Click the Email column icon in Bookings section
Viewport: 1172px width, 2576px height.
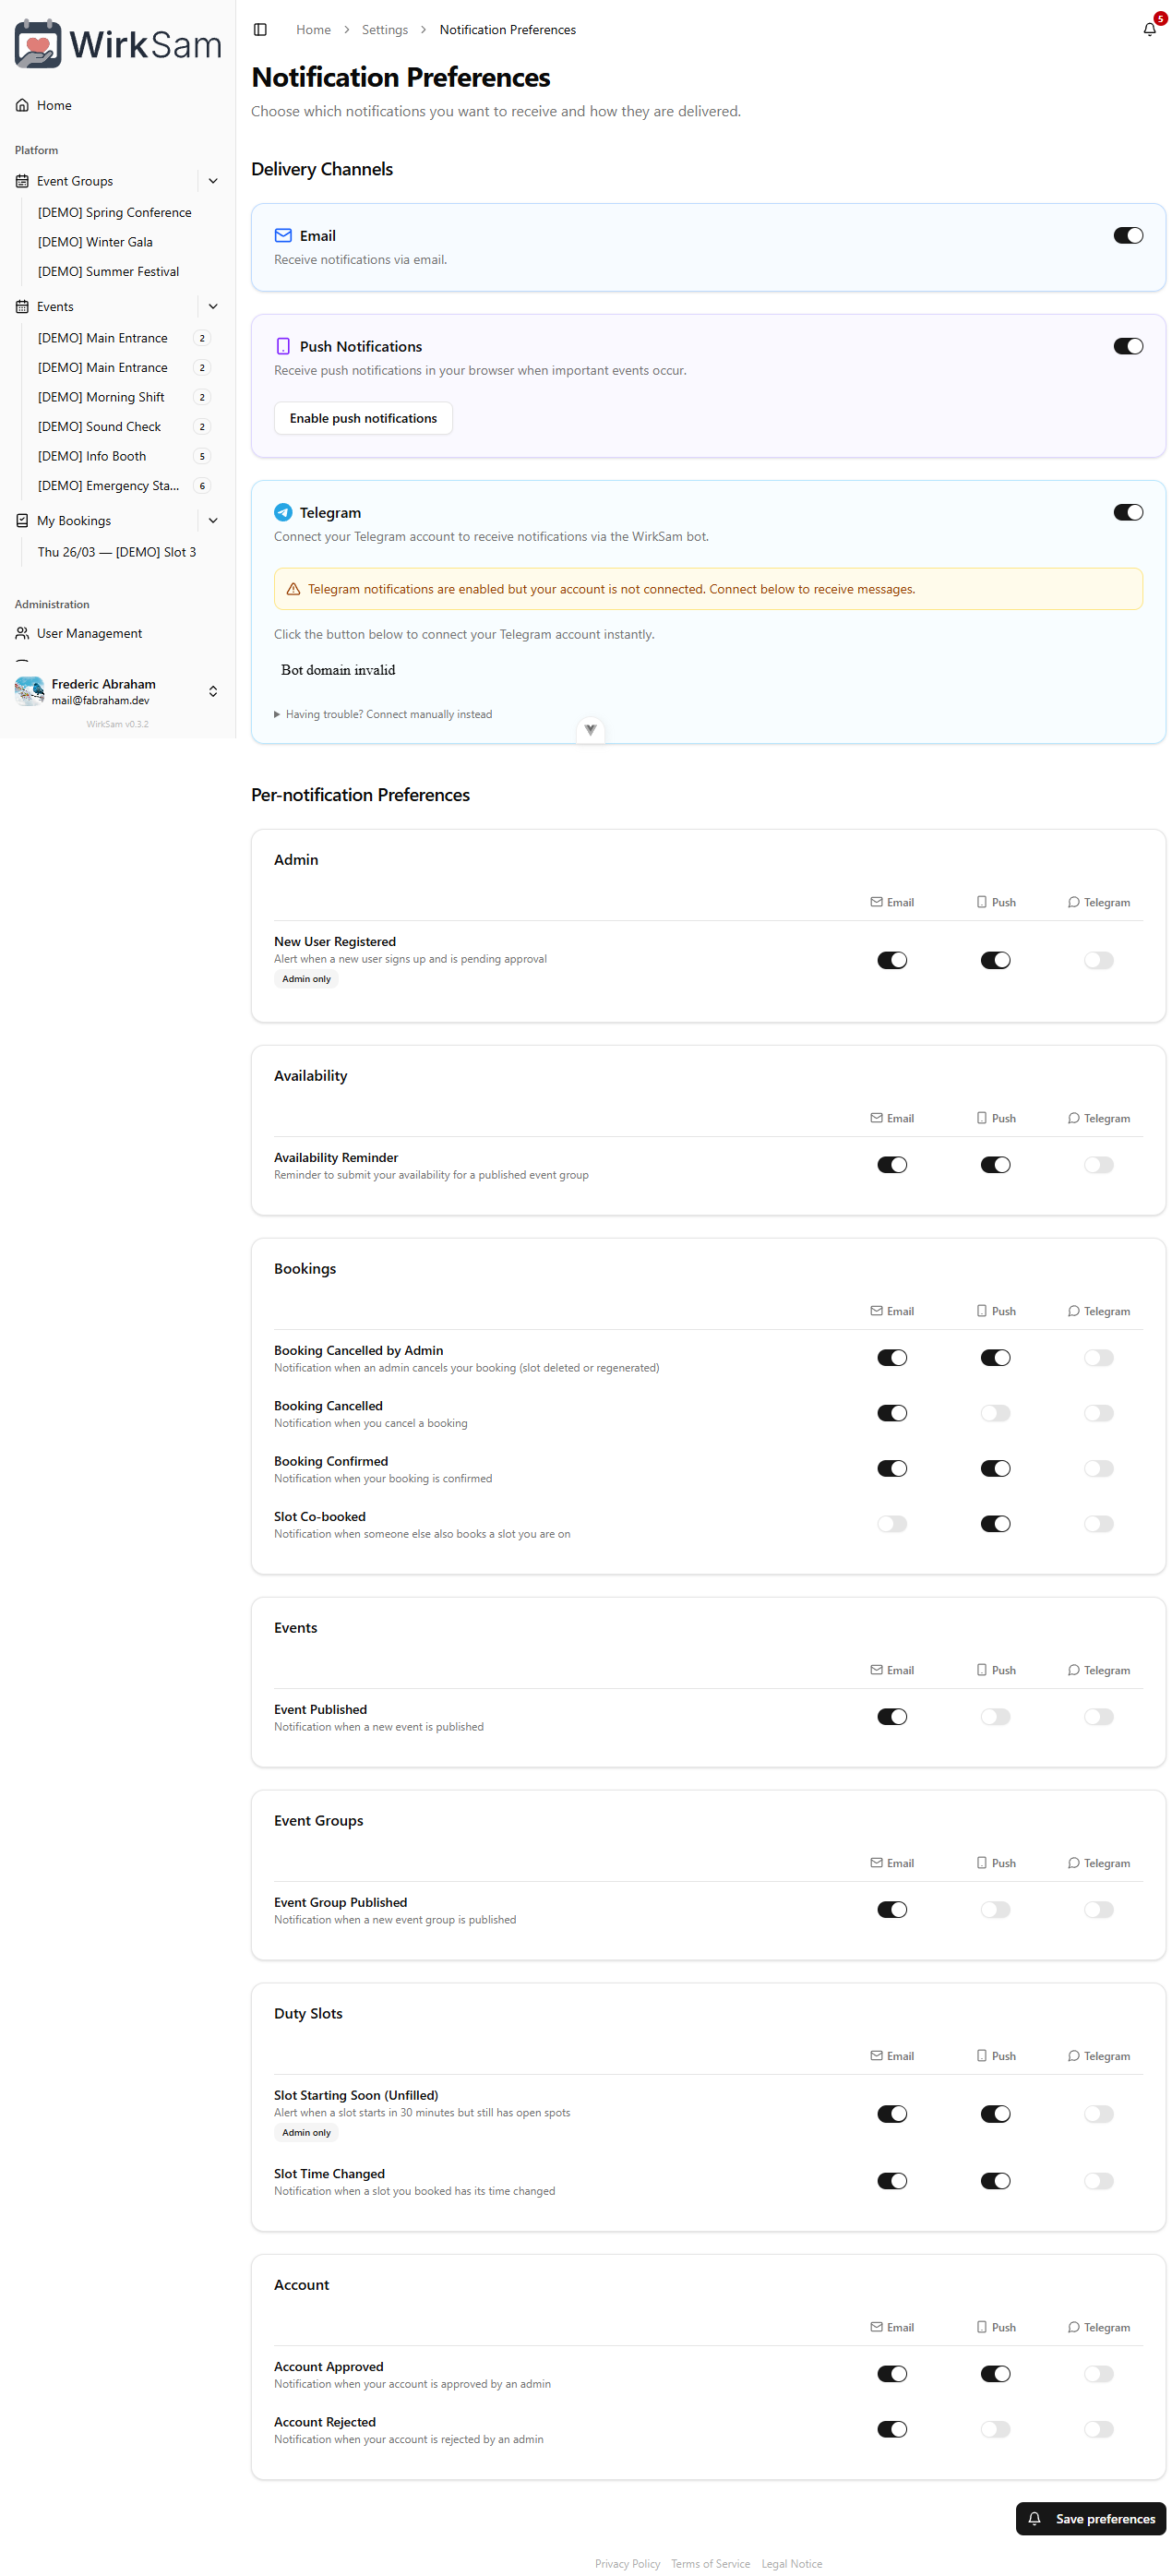[x=877, y=1312]
